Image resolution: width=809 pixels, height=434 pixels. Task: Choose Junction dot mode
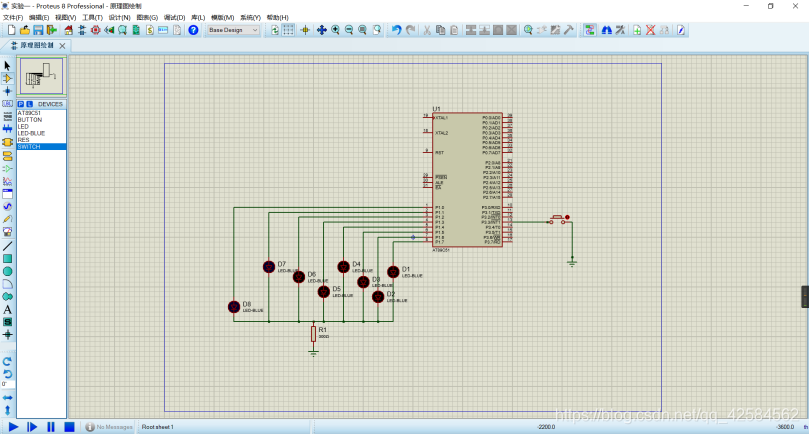(7, 91)
